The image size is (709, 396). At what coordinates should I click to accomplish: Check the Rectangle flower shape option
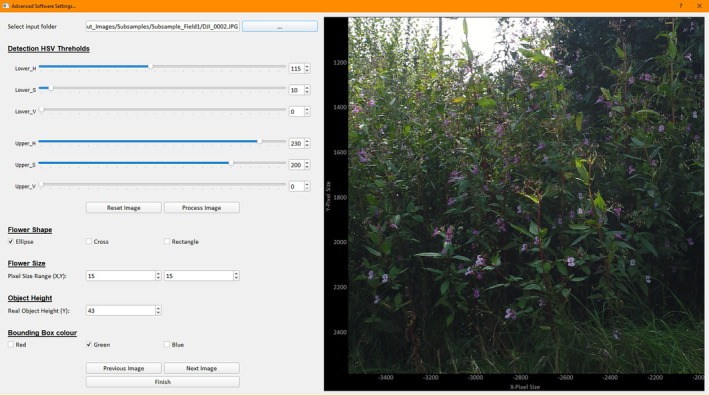167,242
